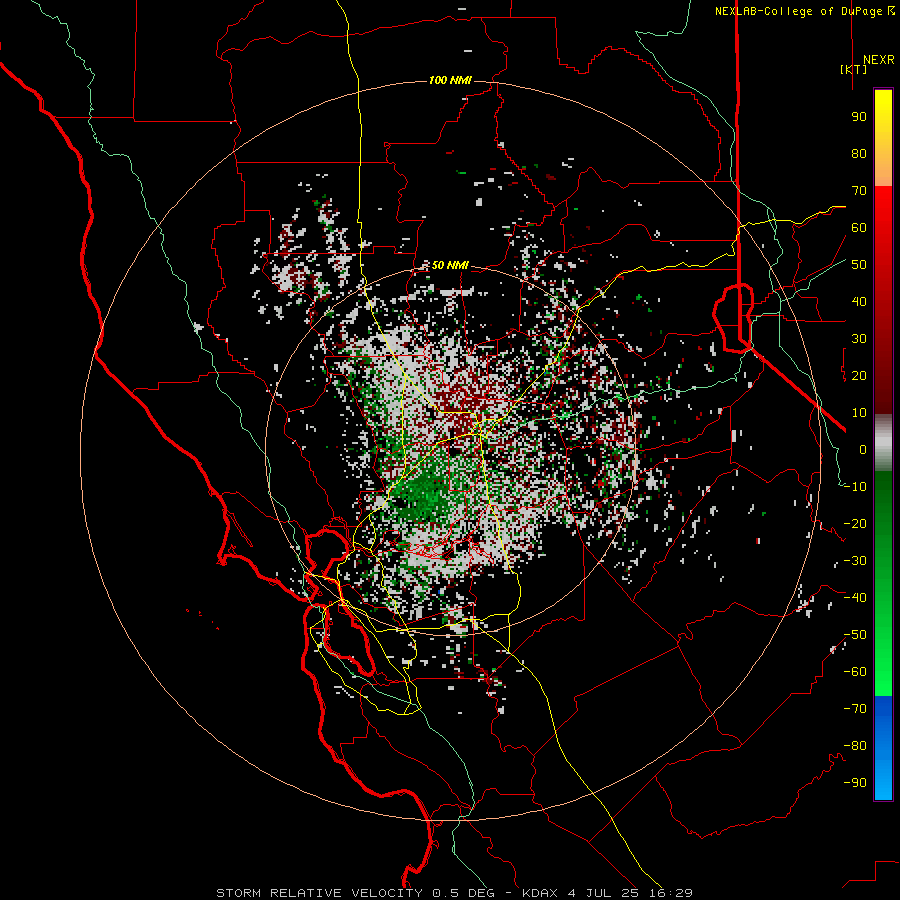Click the gray zero-velocity segment of color bar
The height and width of the screenshot is (900, 900).
pyautogui.click(x=883, y=443)
